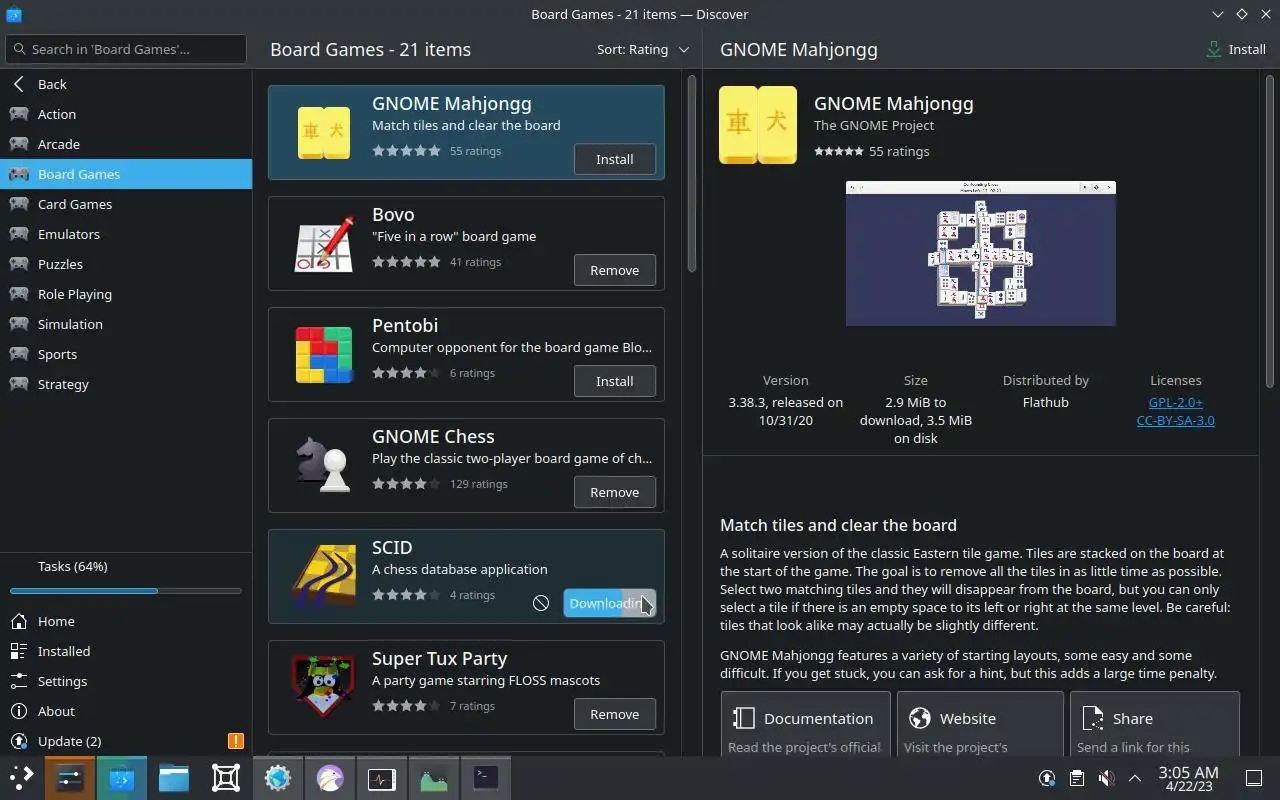The width and height of the screenshot is (1280, 800).
Task: Switch to Discover in the taskbar
Action: (122, 777)
